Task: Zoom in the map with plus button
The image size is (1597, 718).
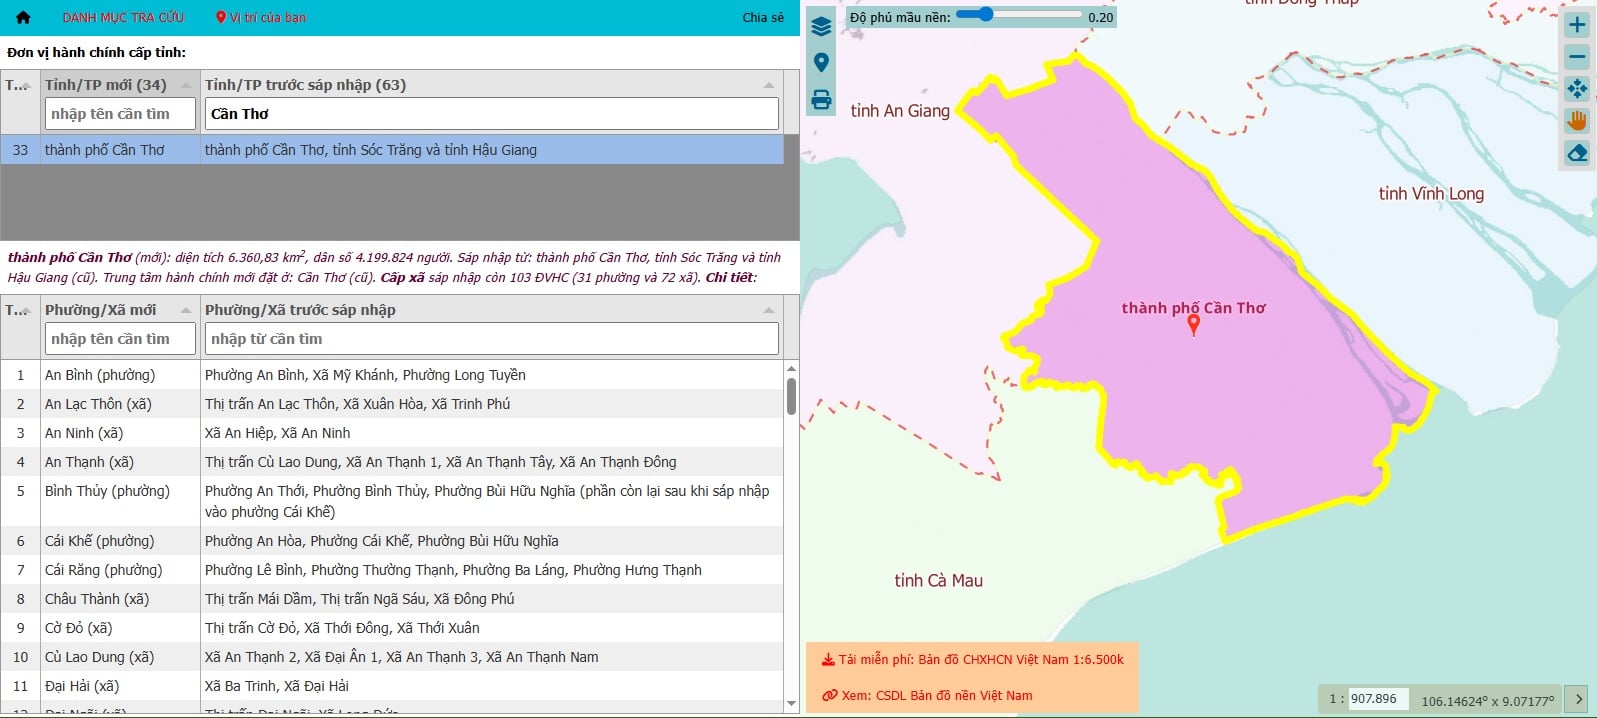Action: pos(1577,25)
